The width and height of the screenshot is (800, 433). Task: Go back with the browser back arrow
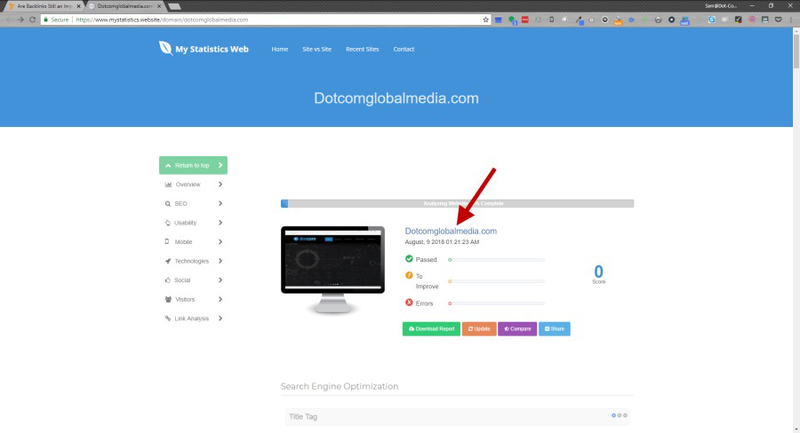(8, 19)
